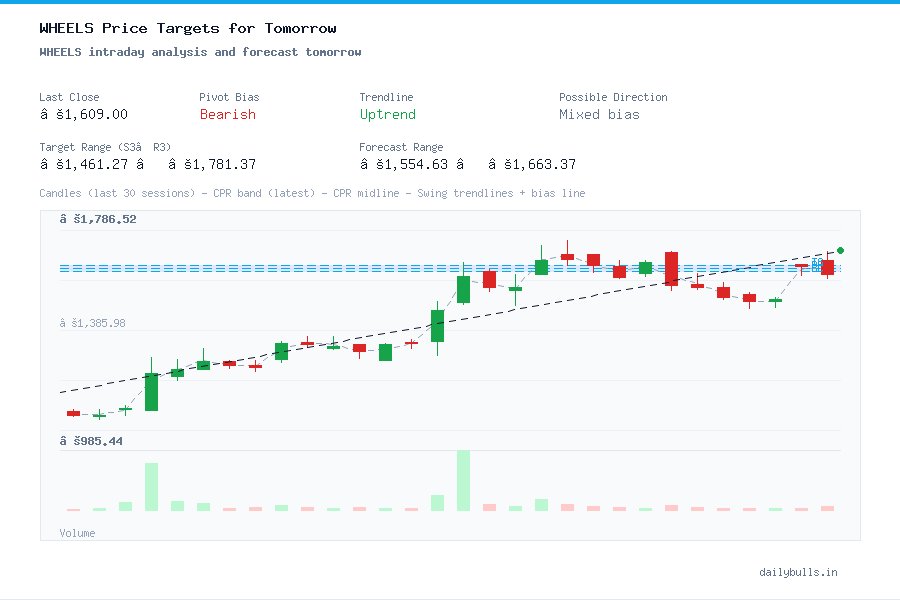Viewport: 900px width, 600px height.
Task: Click the second tallest green volume bar
Action: point(152,487)
